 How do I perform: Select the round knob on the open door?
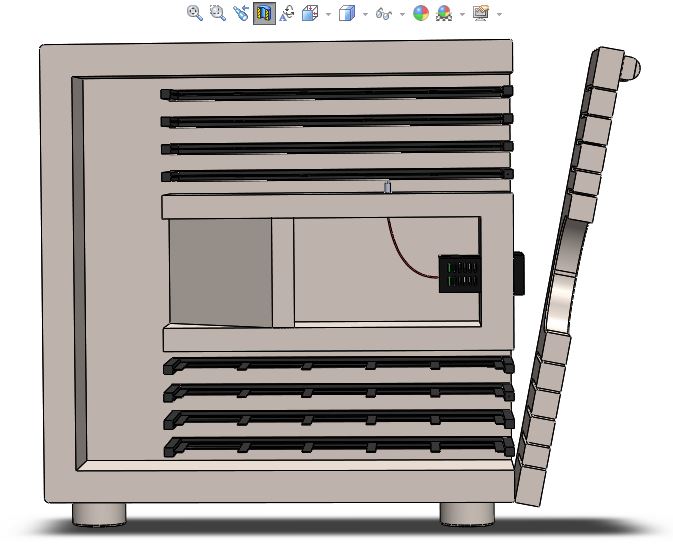(630, 68)
